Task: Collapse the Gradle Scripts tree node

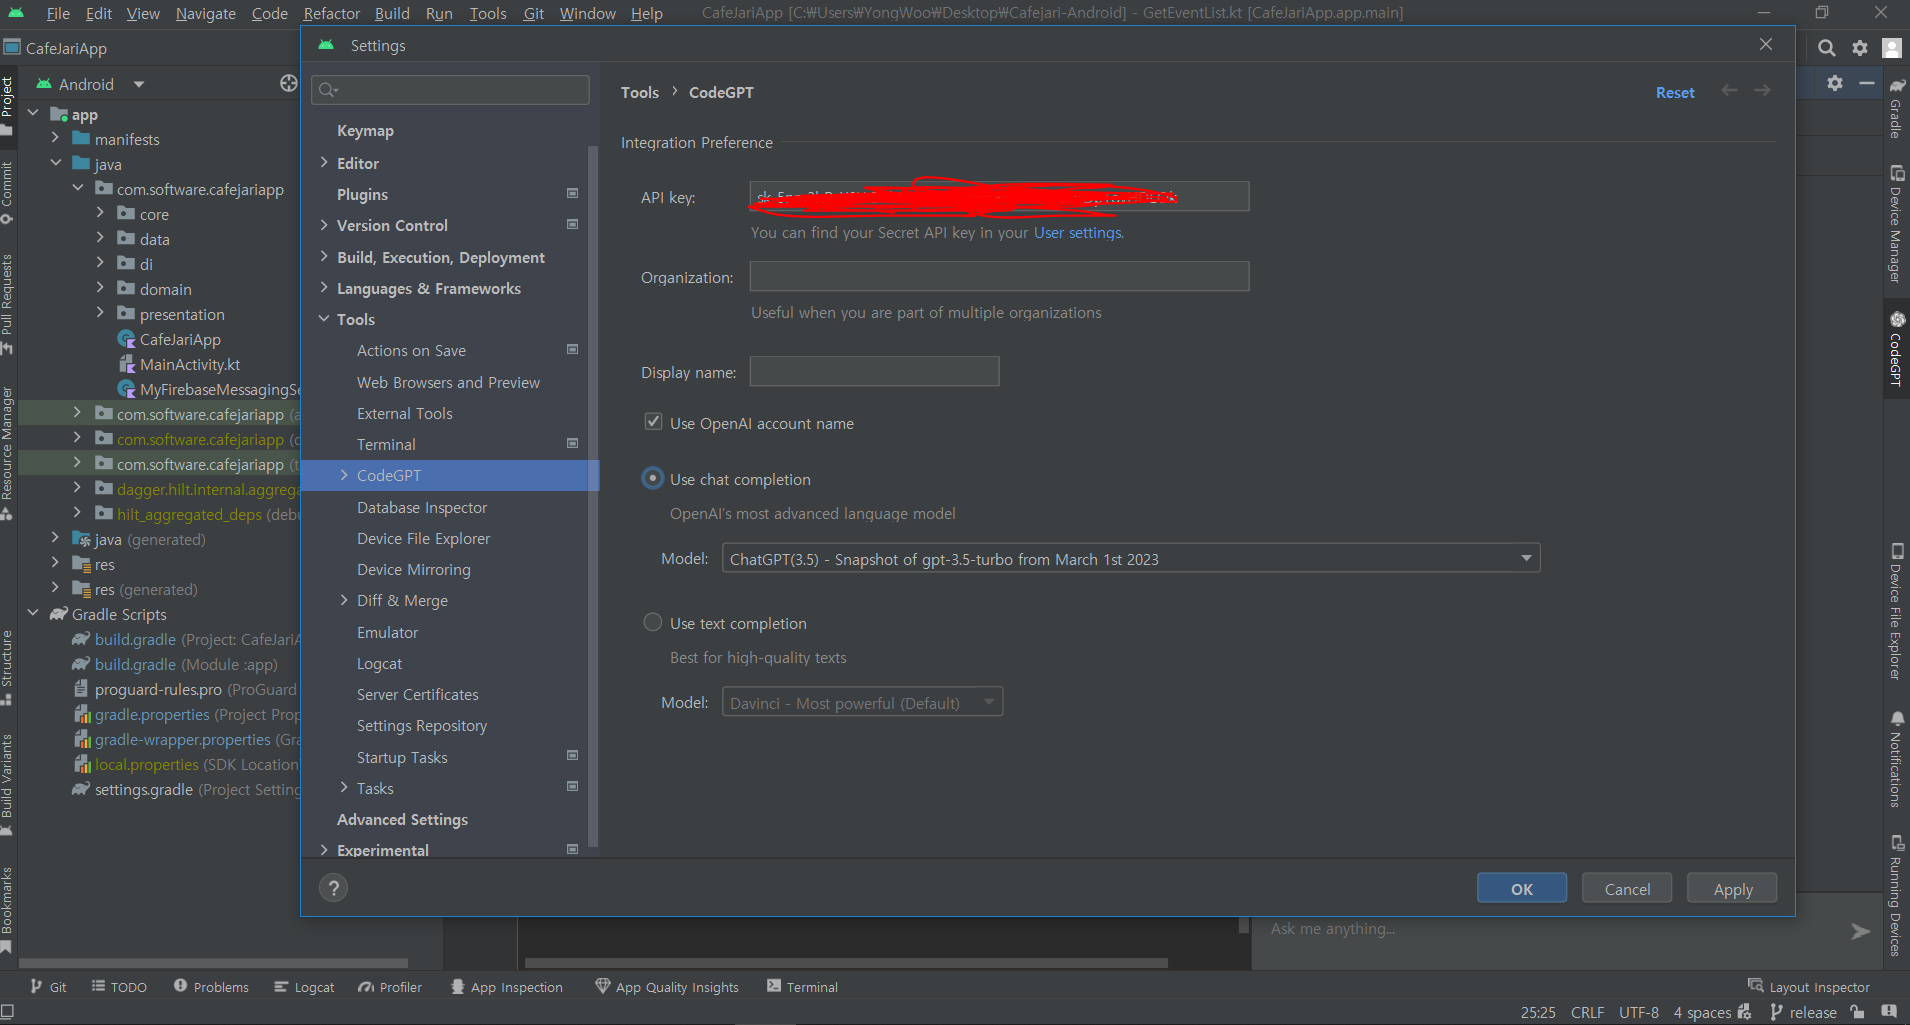Action: (33, 614)
